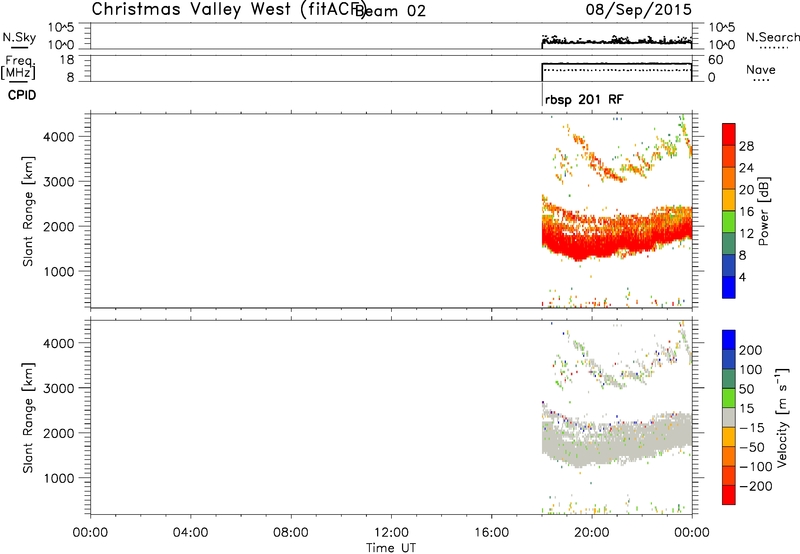Viewport: 800px width, 554px height.
Task: Pick the light green 12–16 dB power segment
Action: (x=729, y=221)
